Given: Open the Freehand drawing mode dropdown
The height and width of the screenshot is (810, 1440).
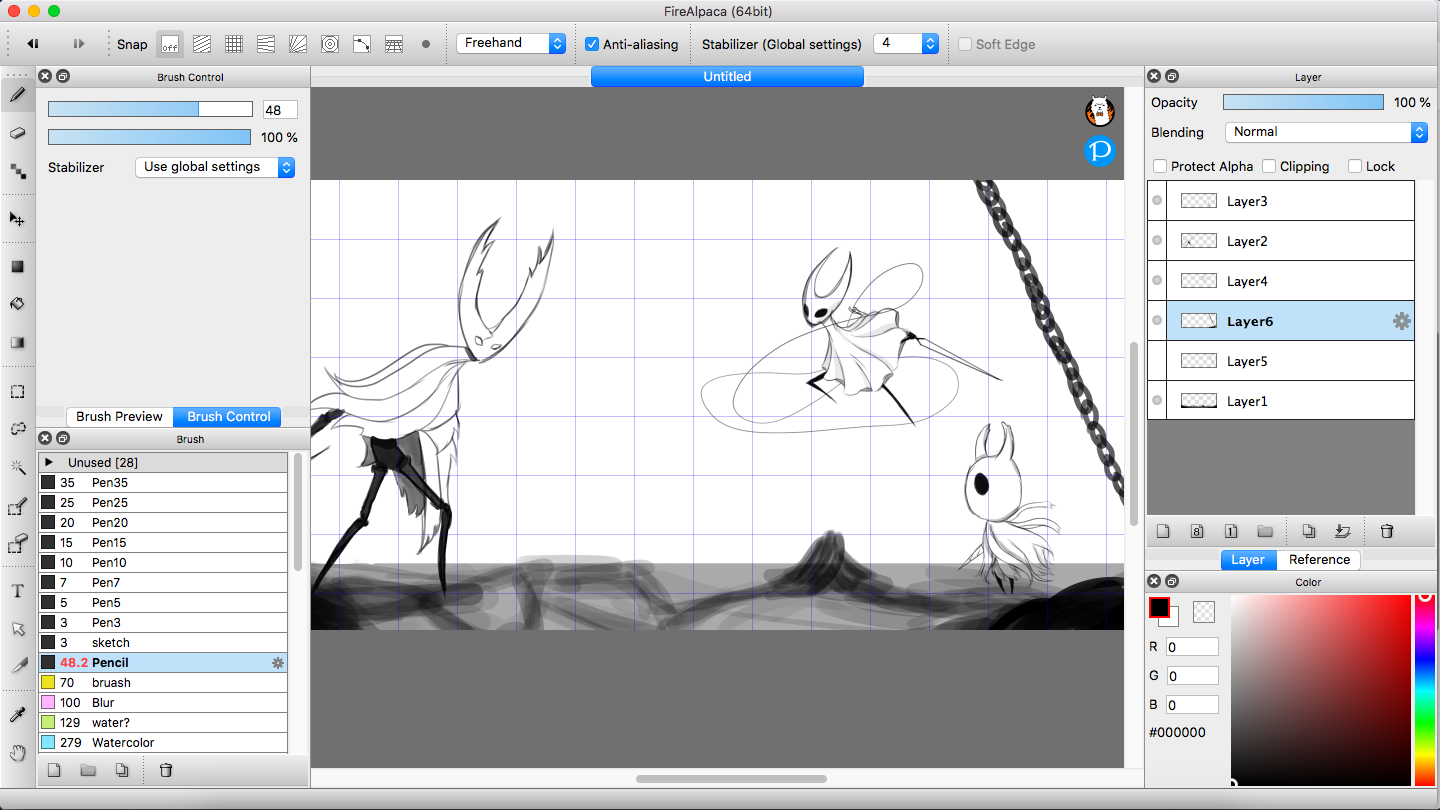Looking at the screenshot, I should tap(511, 43).
